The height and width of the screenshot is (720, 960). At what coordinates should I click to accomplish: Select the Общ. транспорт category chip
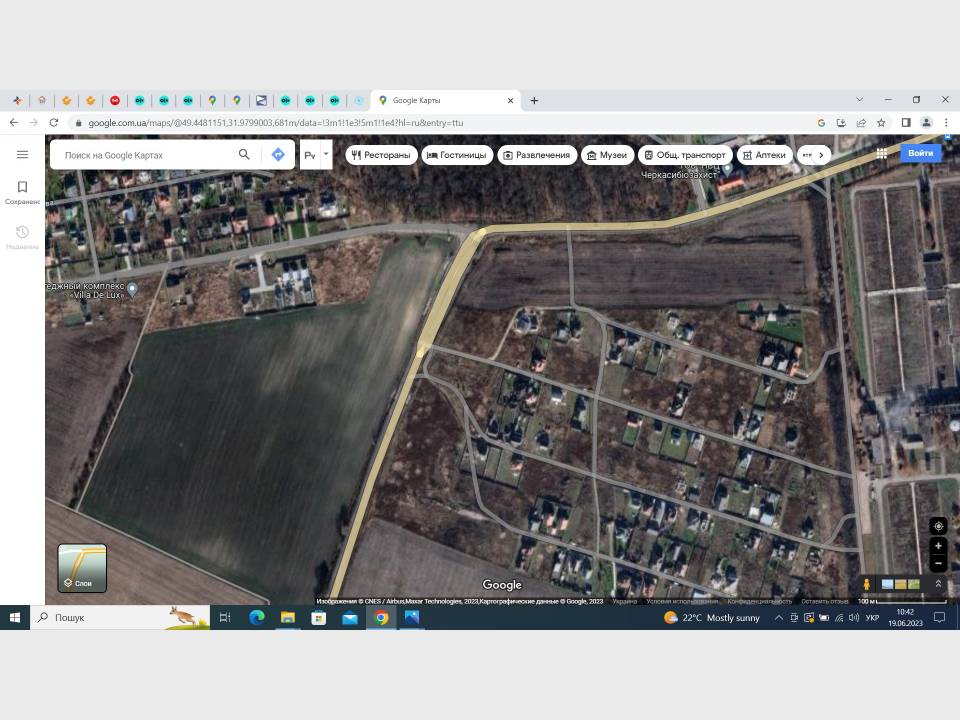685,155
